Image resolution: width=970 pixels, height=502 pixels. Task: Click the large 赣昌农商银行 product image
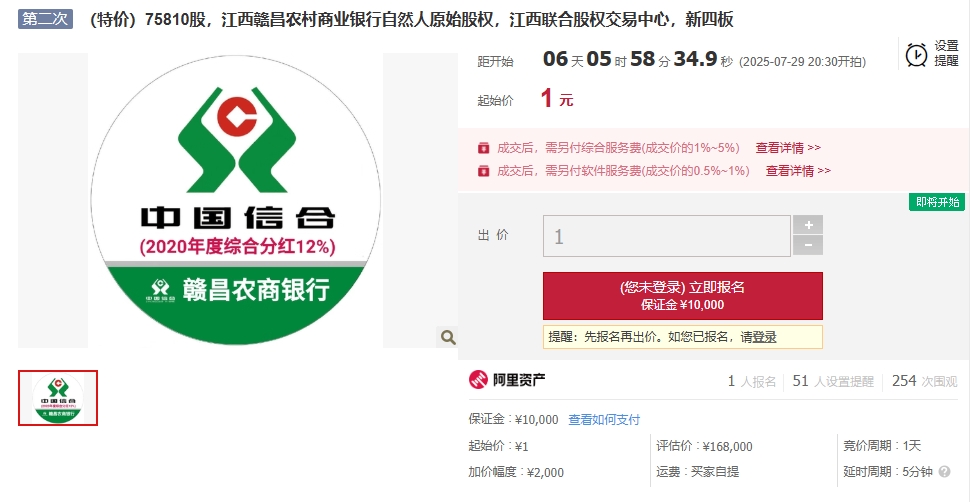tap(236, 201)
